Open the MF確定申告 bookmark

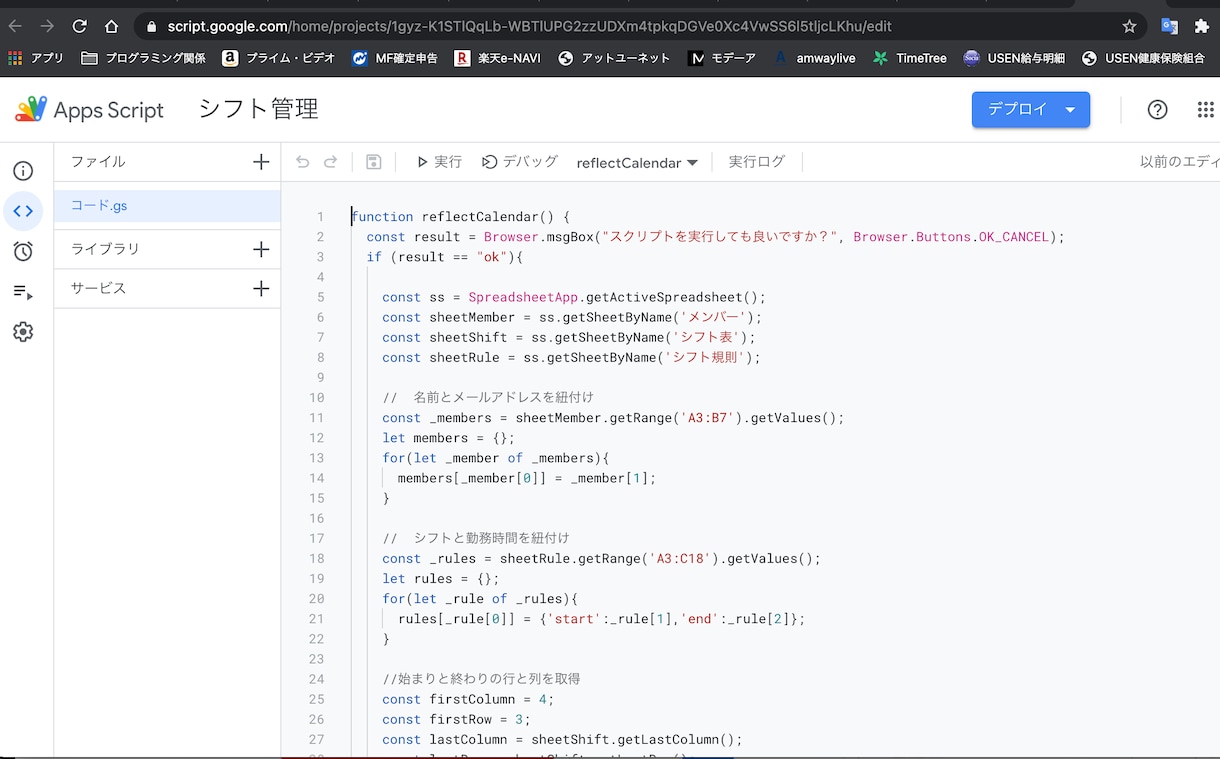[x=395, y=59]
